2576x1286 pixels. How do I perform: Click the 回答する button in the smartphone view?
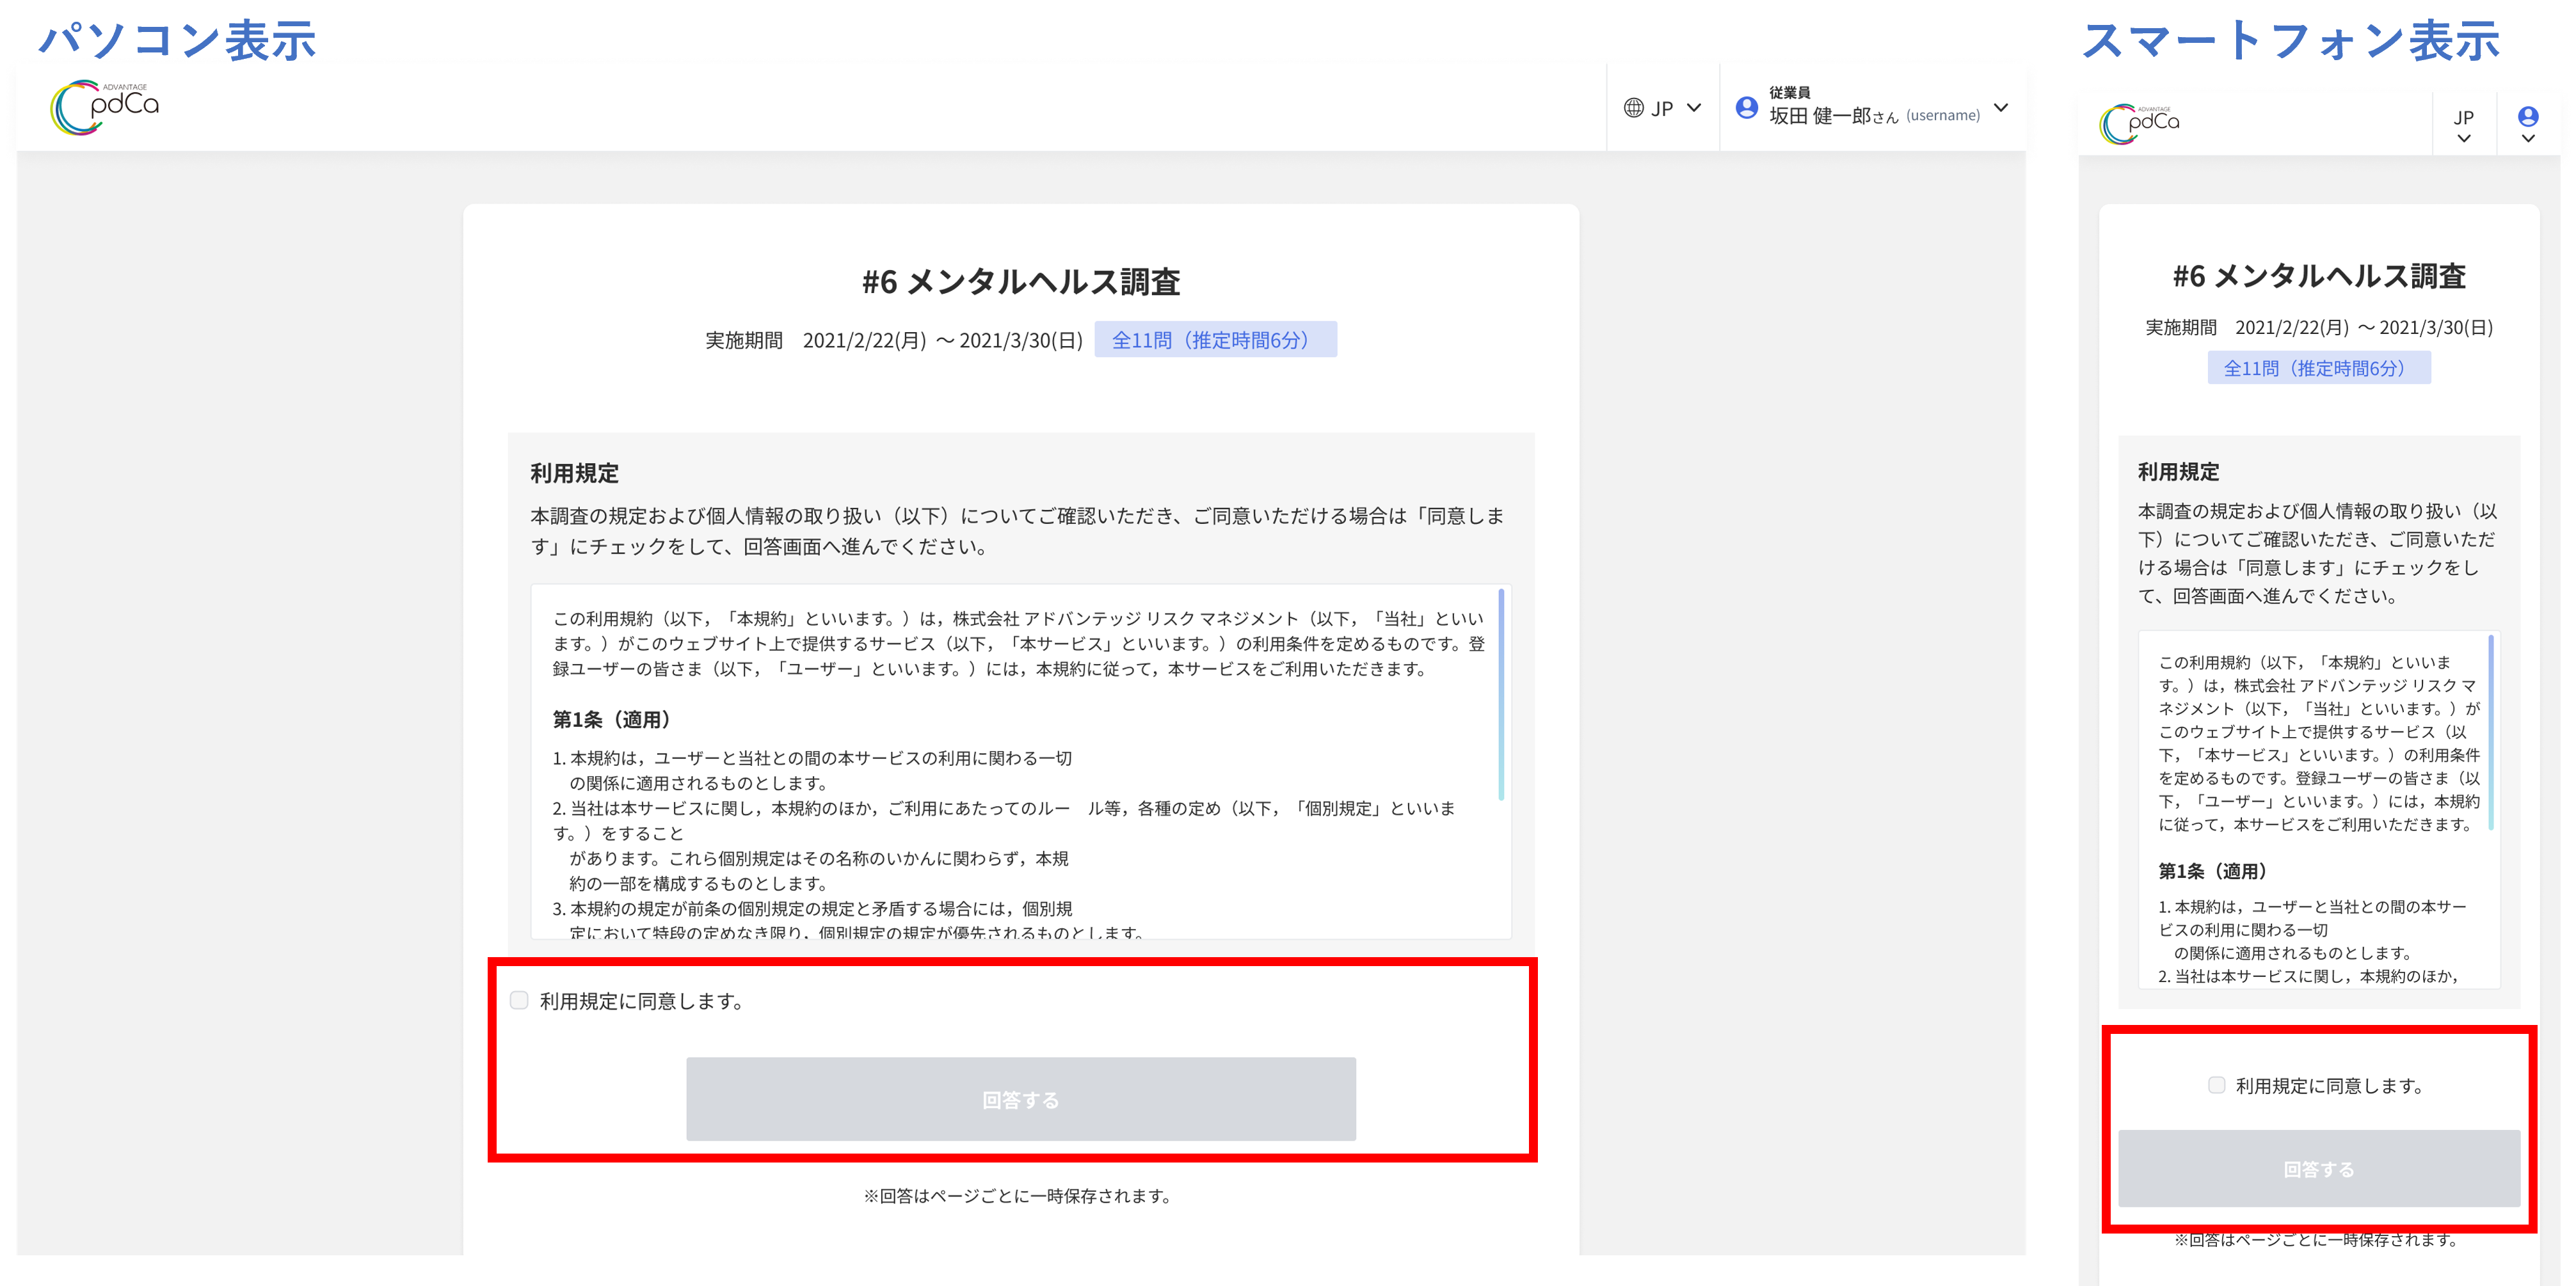point(2318,1169)
